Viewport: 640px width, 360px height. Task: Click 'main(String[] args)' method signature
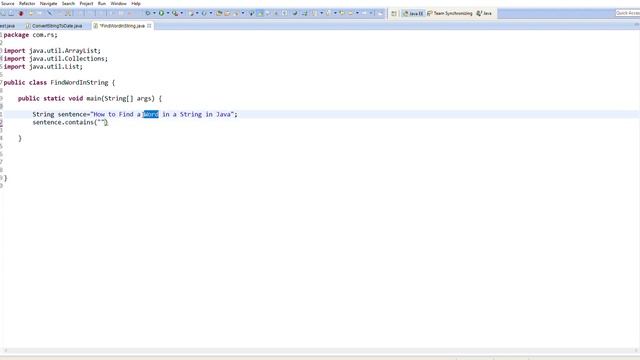tap(120, 99)
